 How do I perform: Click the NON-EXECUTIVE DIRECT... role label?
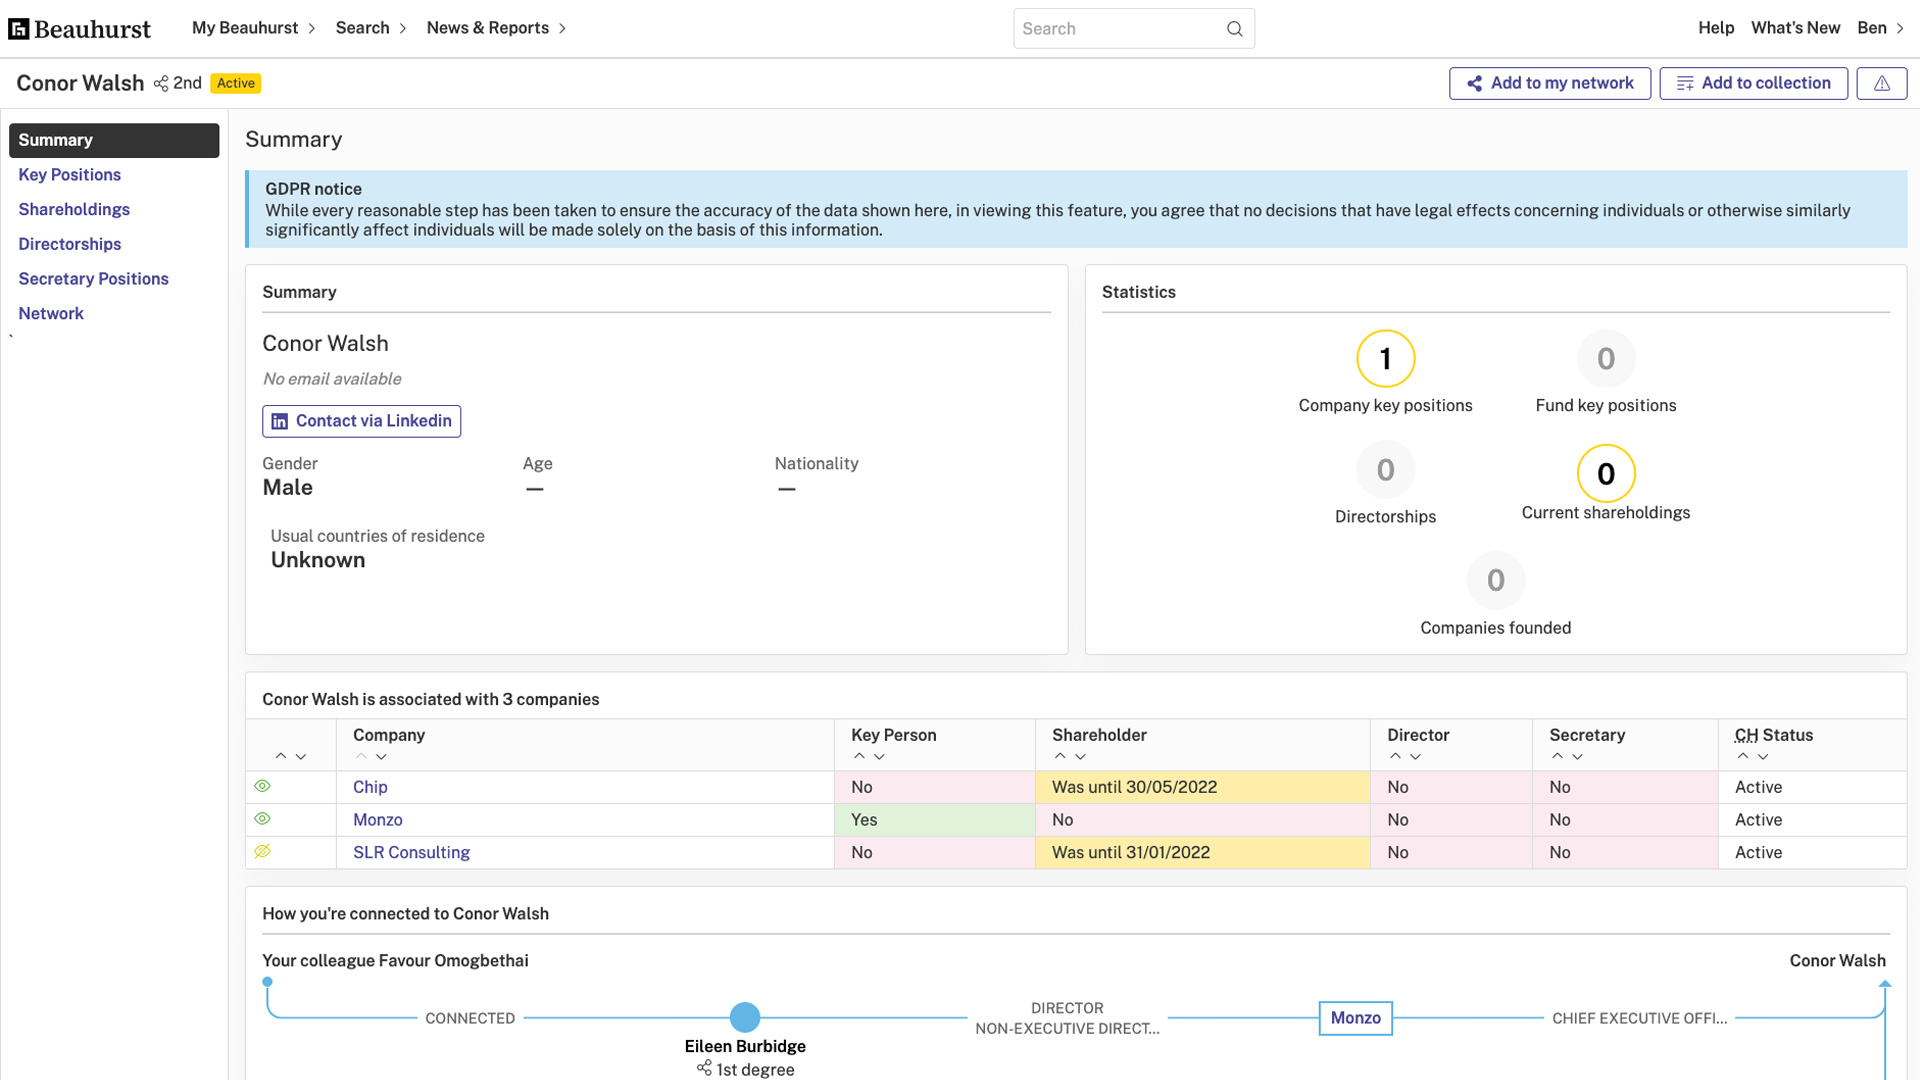coord(1067,1028)
